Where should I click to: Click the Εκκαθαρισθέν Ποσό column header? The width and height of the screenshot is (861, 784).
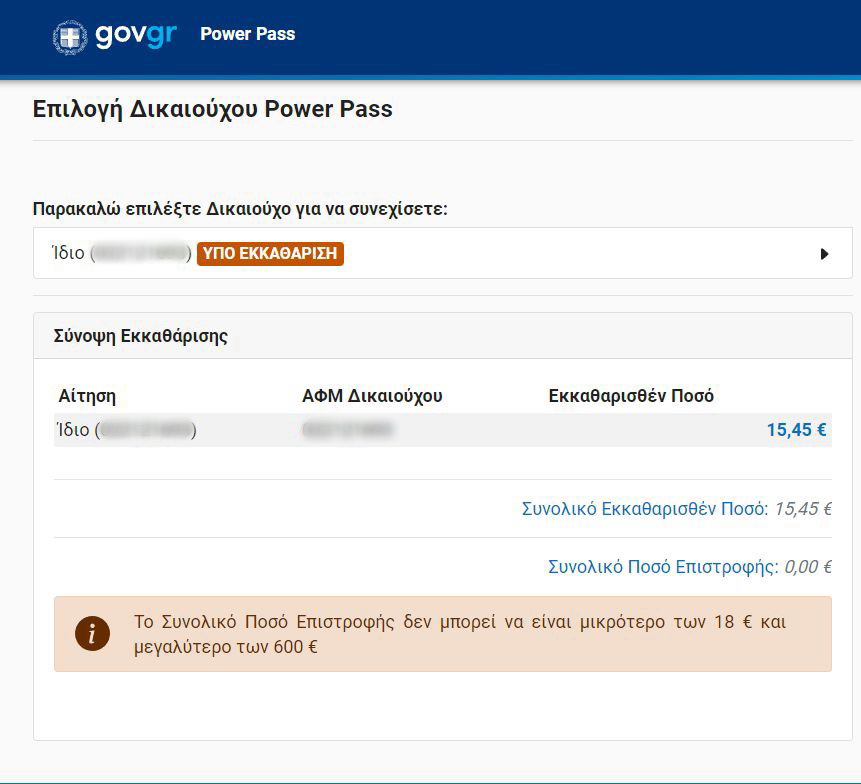coord(631,396)
